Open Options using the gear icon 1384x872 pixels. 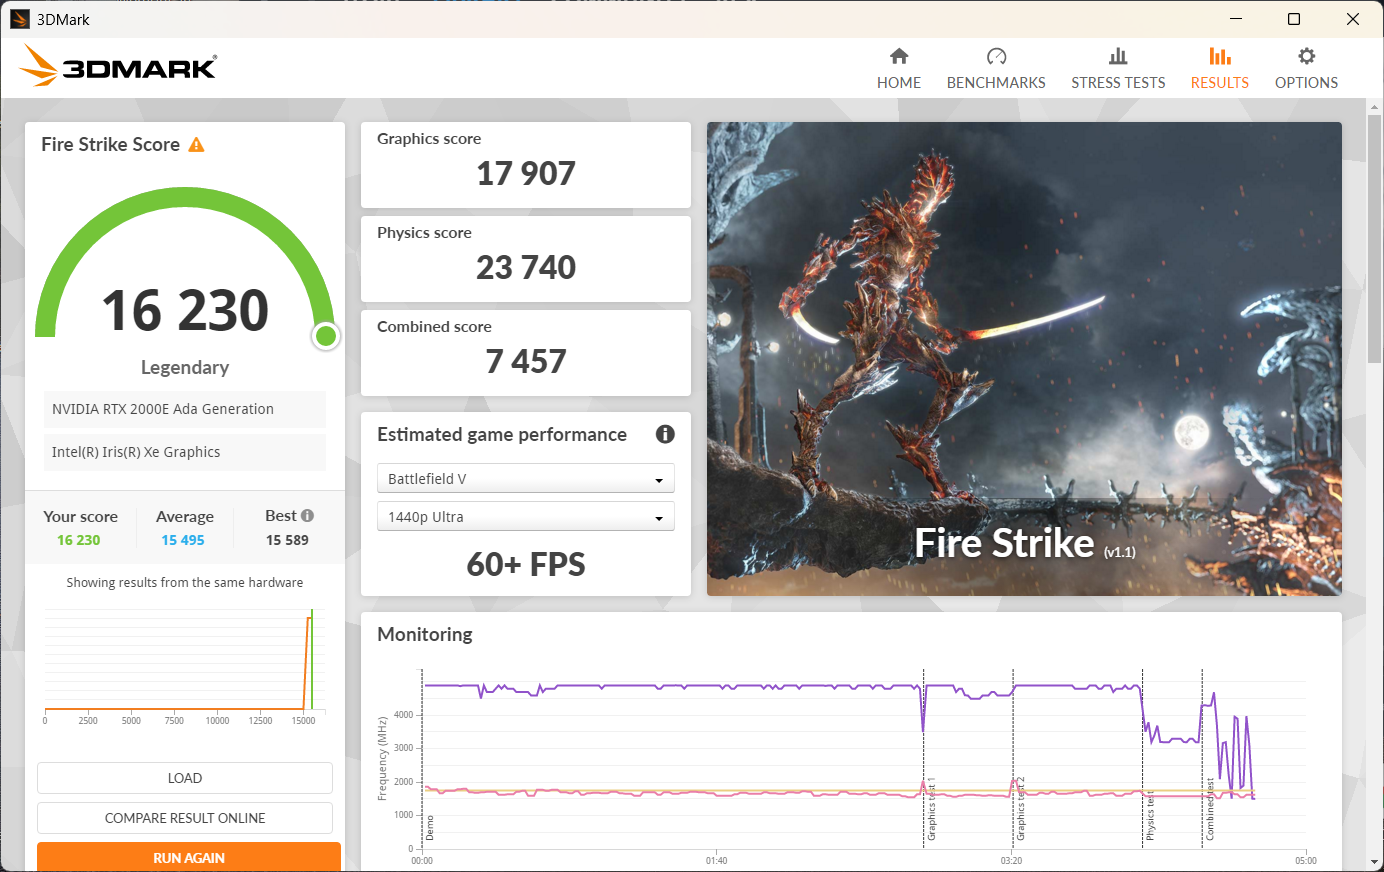pos(1306,56)
